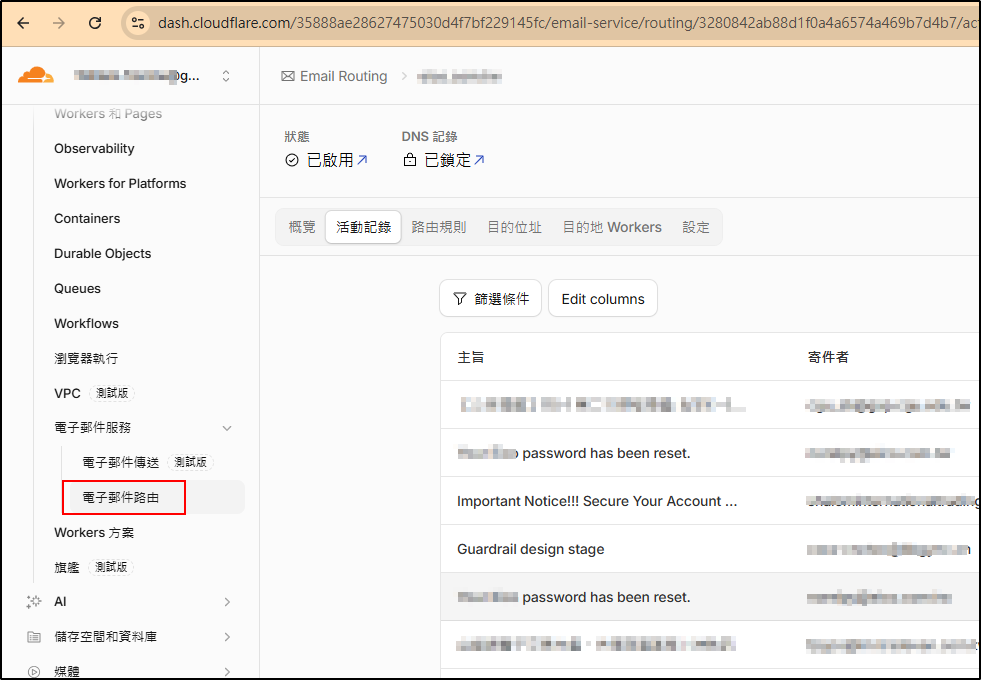Viewport: 981px width, 680px height.
Task: Click the check circle icon beside 已啟用
Action: coord(292,160)
